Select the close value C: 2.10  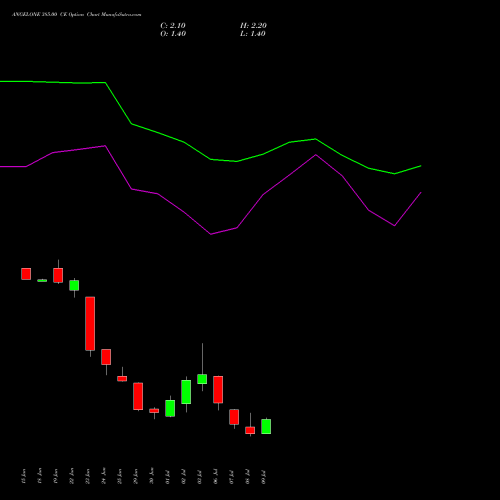[x=173, y=26]
